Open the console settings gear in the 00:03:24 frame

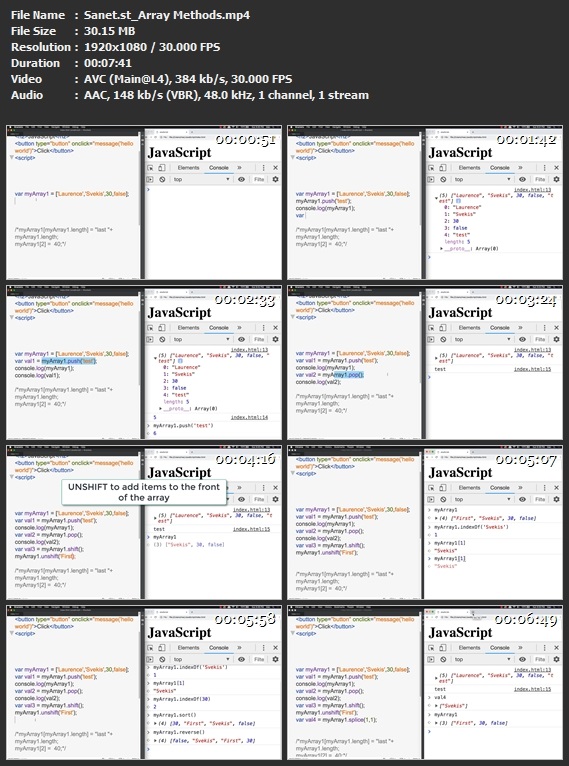[x=556, y=339]
